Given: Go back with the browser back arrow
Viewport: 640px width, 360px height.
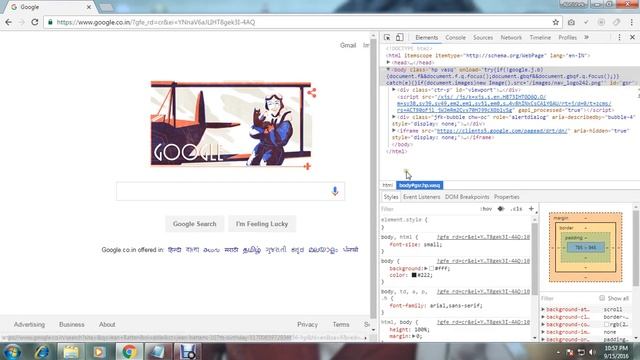Looking at the screenshot, I should [9, 22].
